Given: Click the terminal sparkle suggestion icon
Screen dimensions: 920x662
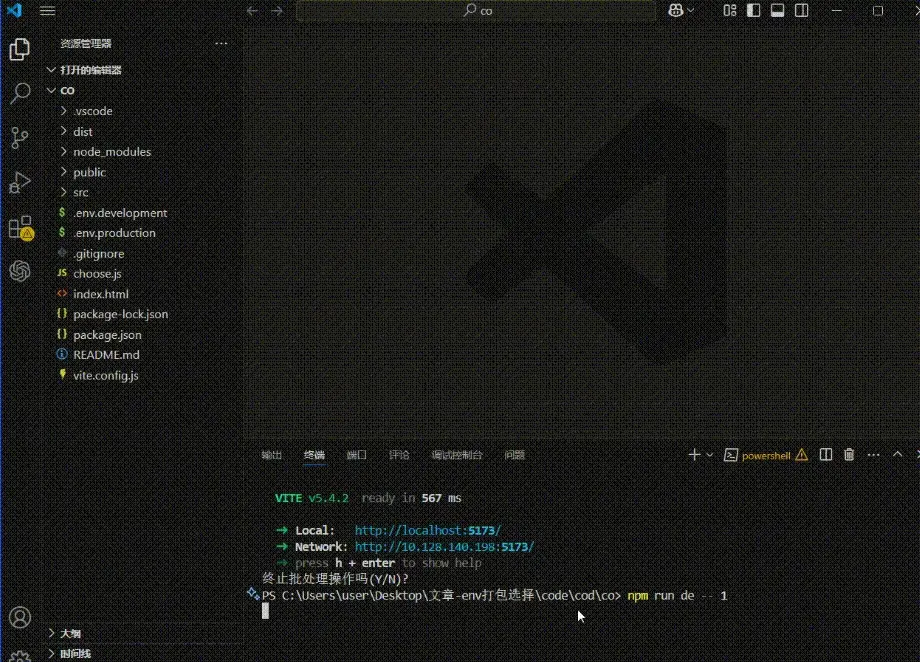Looking at the screenshot, I should coord(252,593).
